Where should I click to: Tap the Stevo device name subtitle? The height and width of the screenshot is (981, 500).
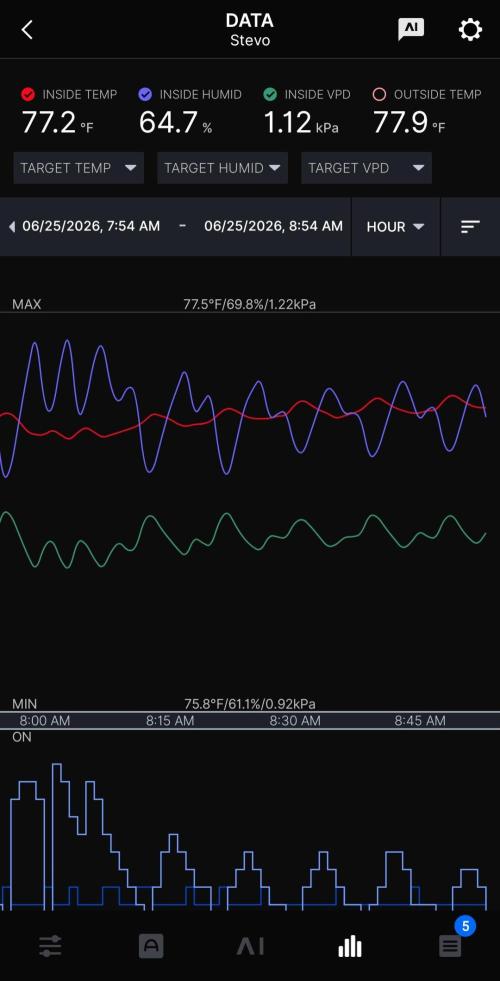tap(250, 41)
